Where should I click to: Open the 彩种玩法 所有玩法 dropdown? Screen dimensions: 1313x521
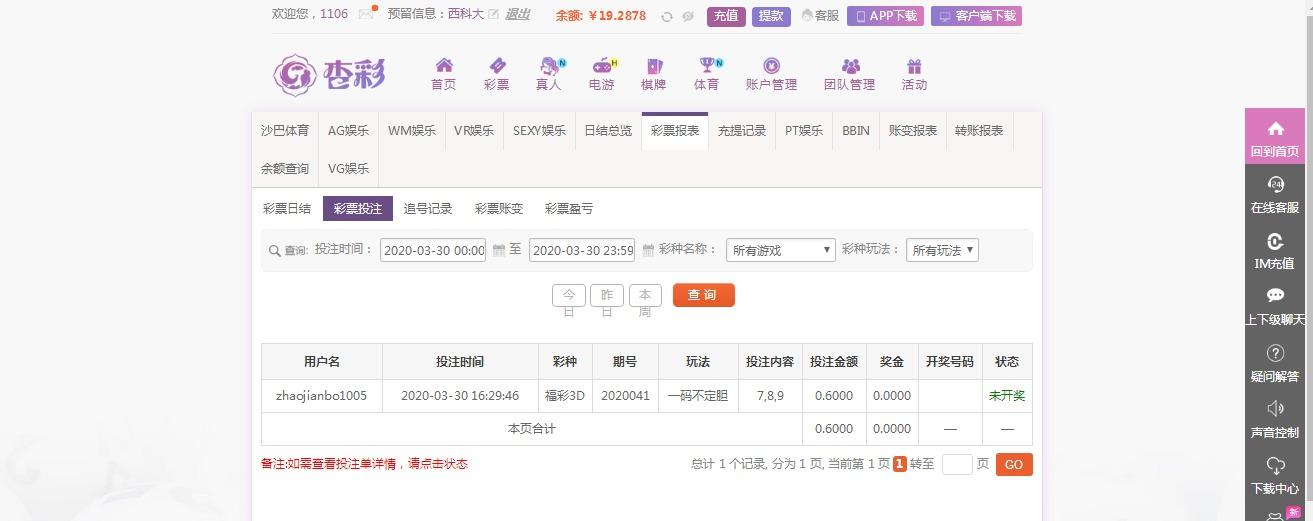click(x=942, y=250)
